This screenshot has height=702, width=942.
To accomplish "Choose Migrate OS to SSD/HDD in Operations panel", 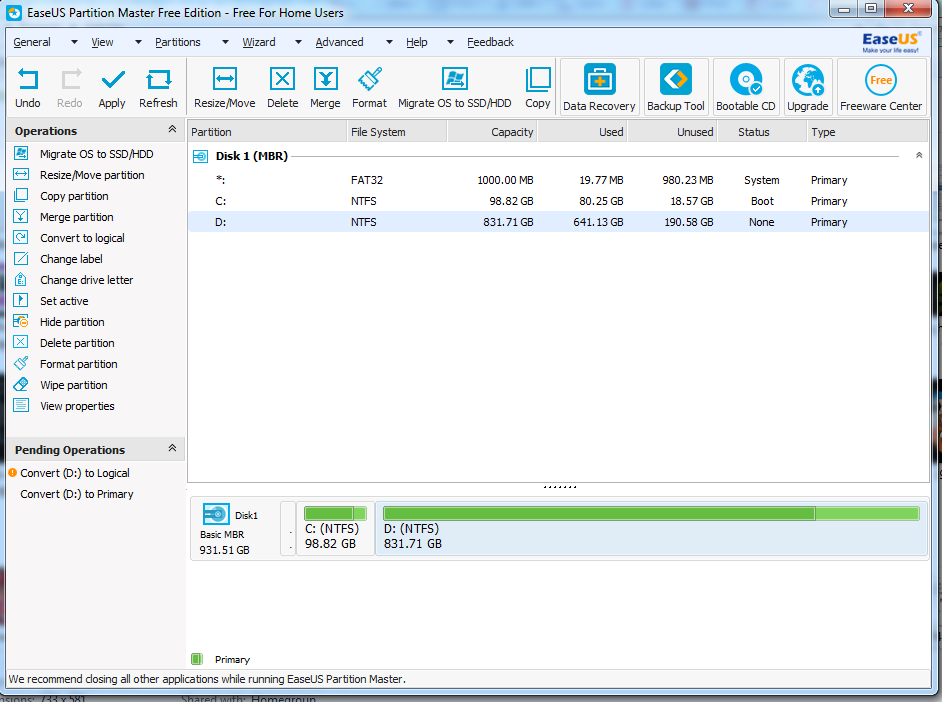I will (x=97, y=154).
